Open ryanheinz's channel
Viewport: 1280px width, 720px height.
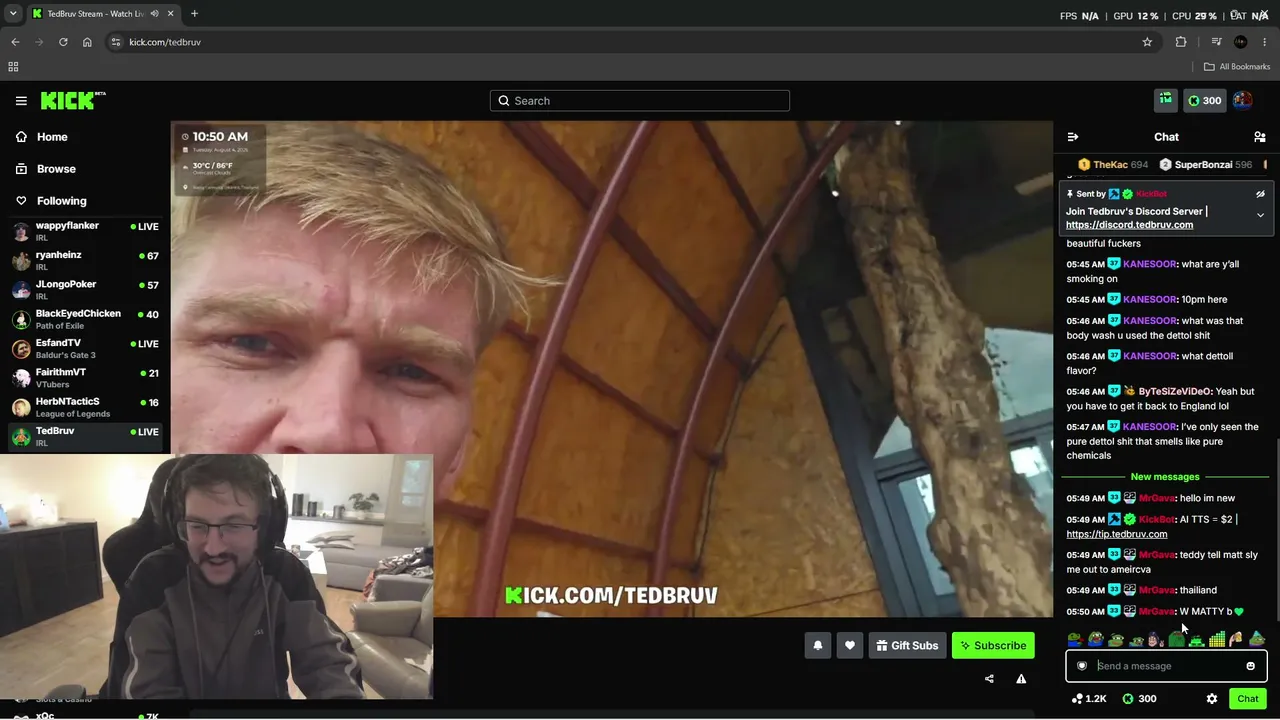(x=85, y=261)
